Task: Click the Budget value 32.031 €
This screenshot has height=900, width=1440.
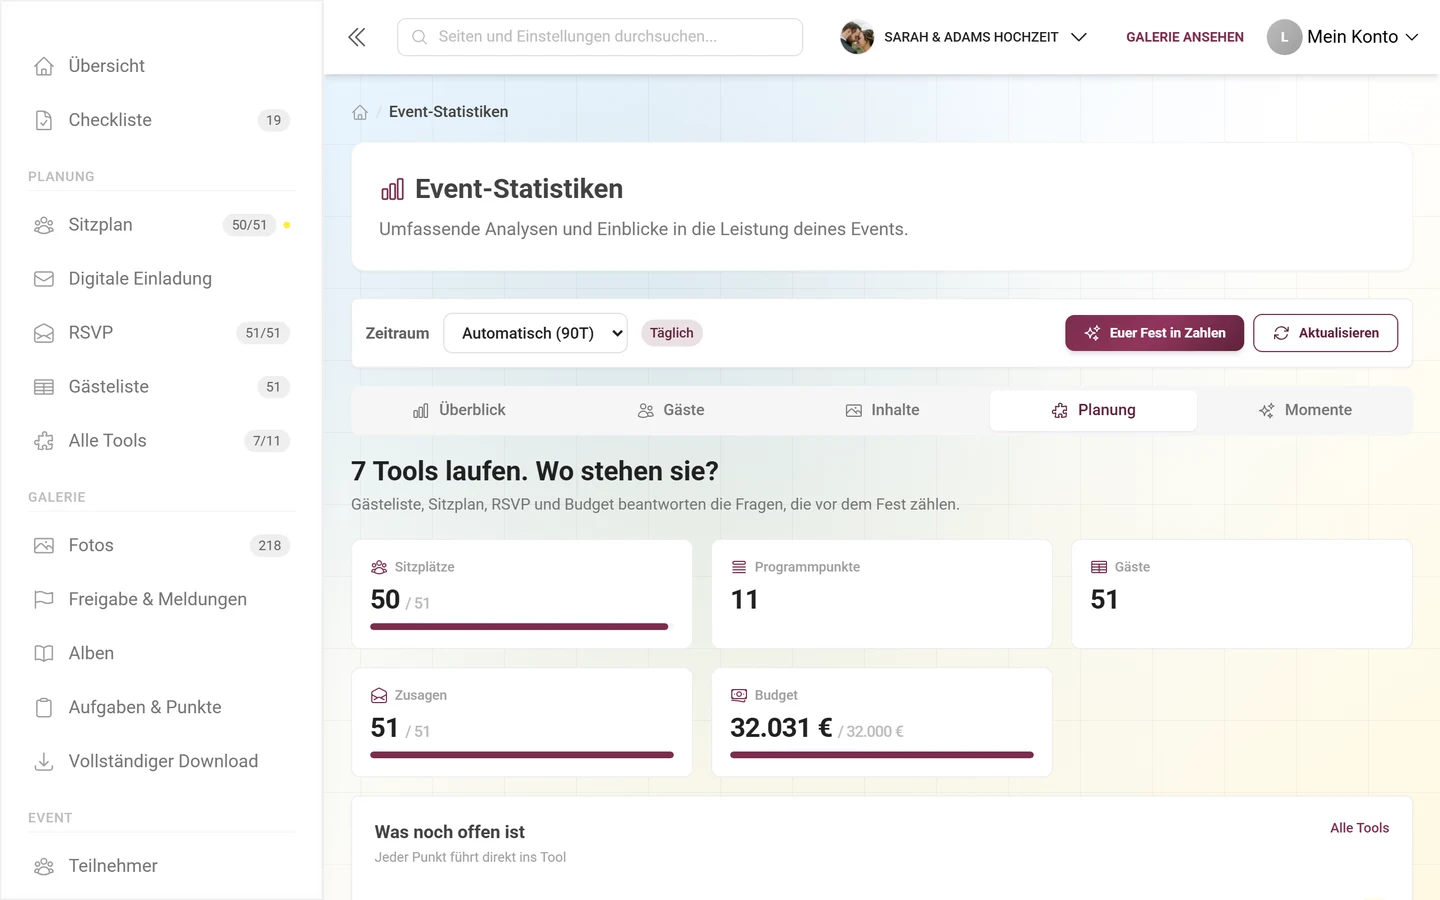Action: click(781, 728)
